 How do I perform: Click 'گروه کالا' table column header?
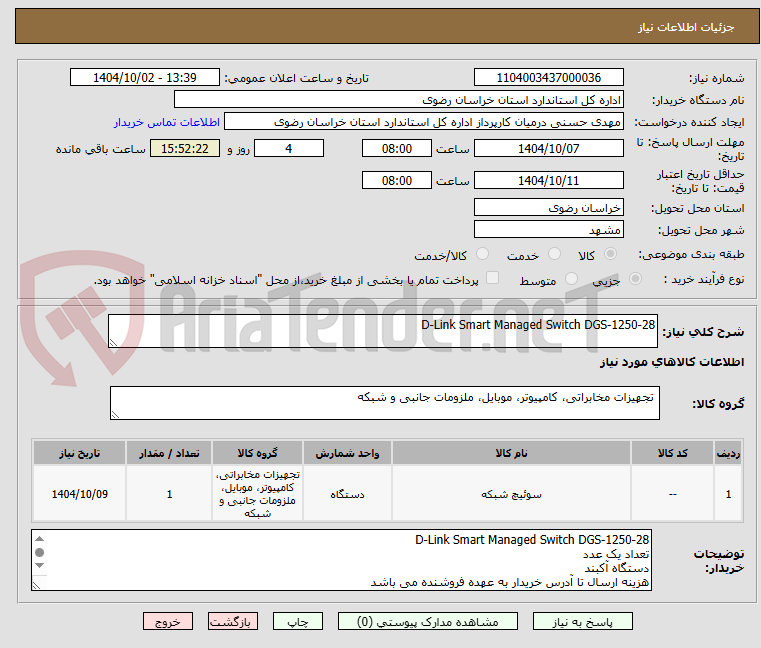pos(257,453)
